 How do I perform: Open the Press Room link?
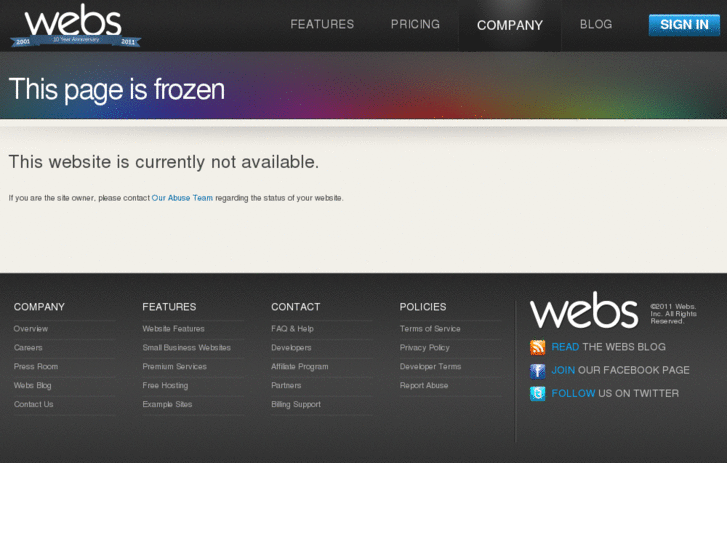click(36, 366)
